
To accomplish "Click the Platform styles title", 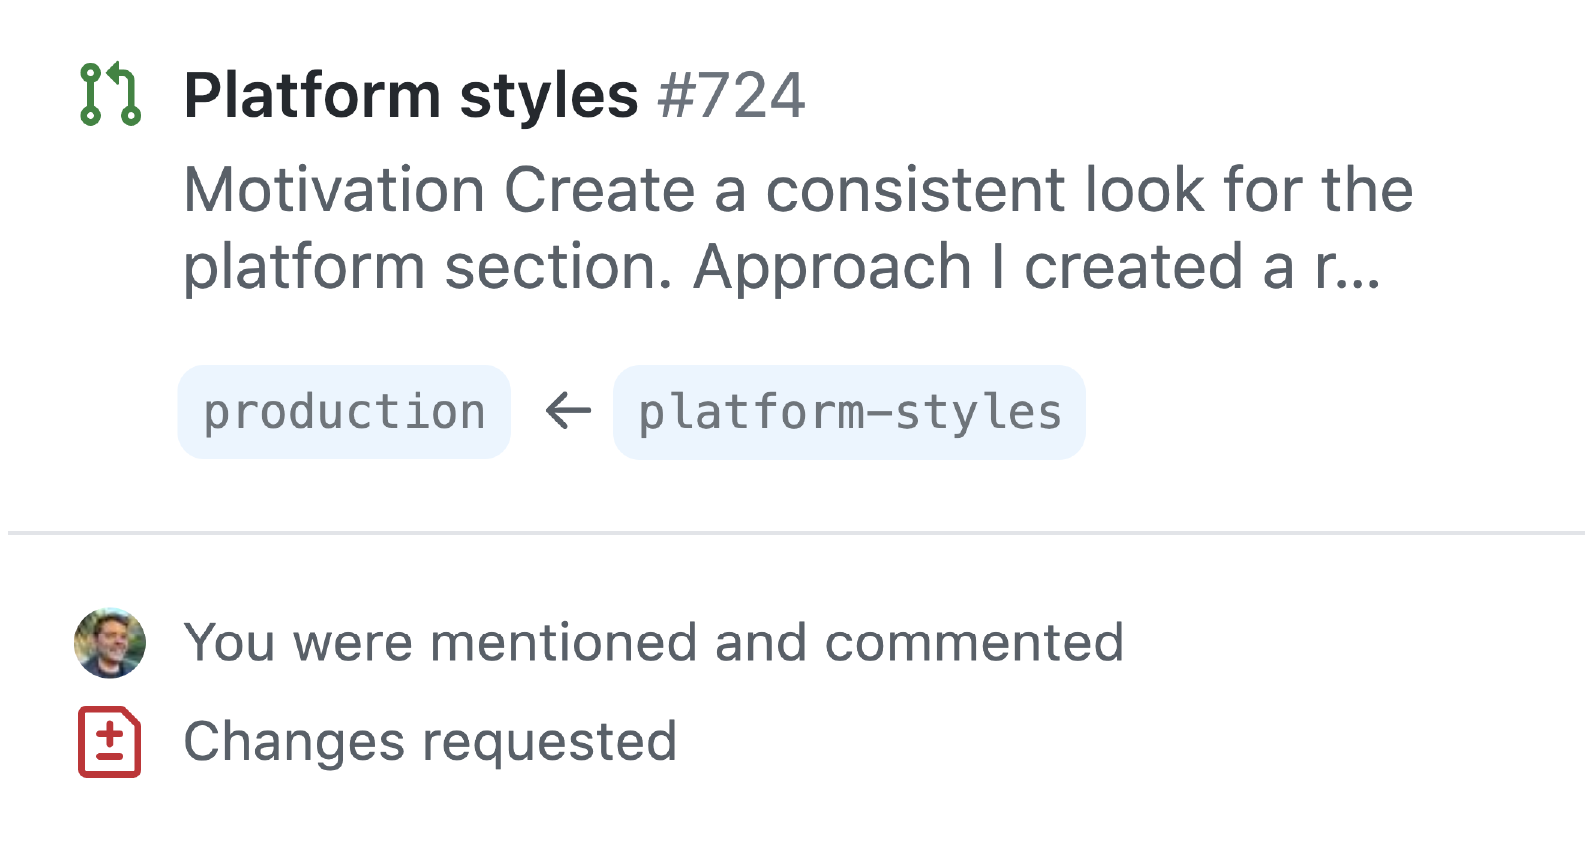I will 410,93.
